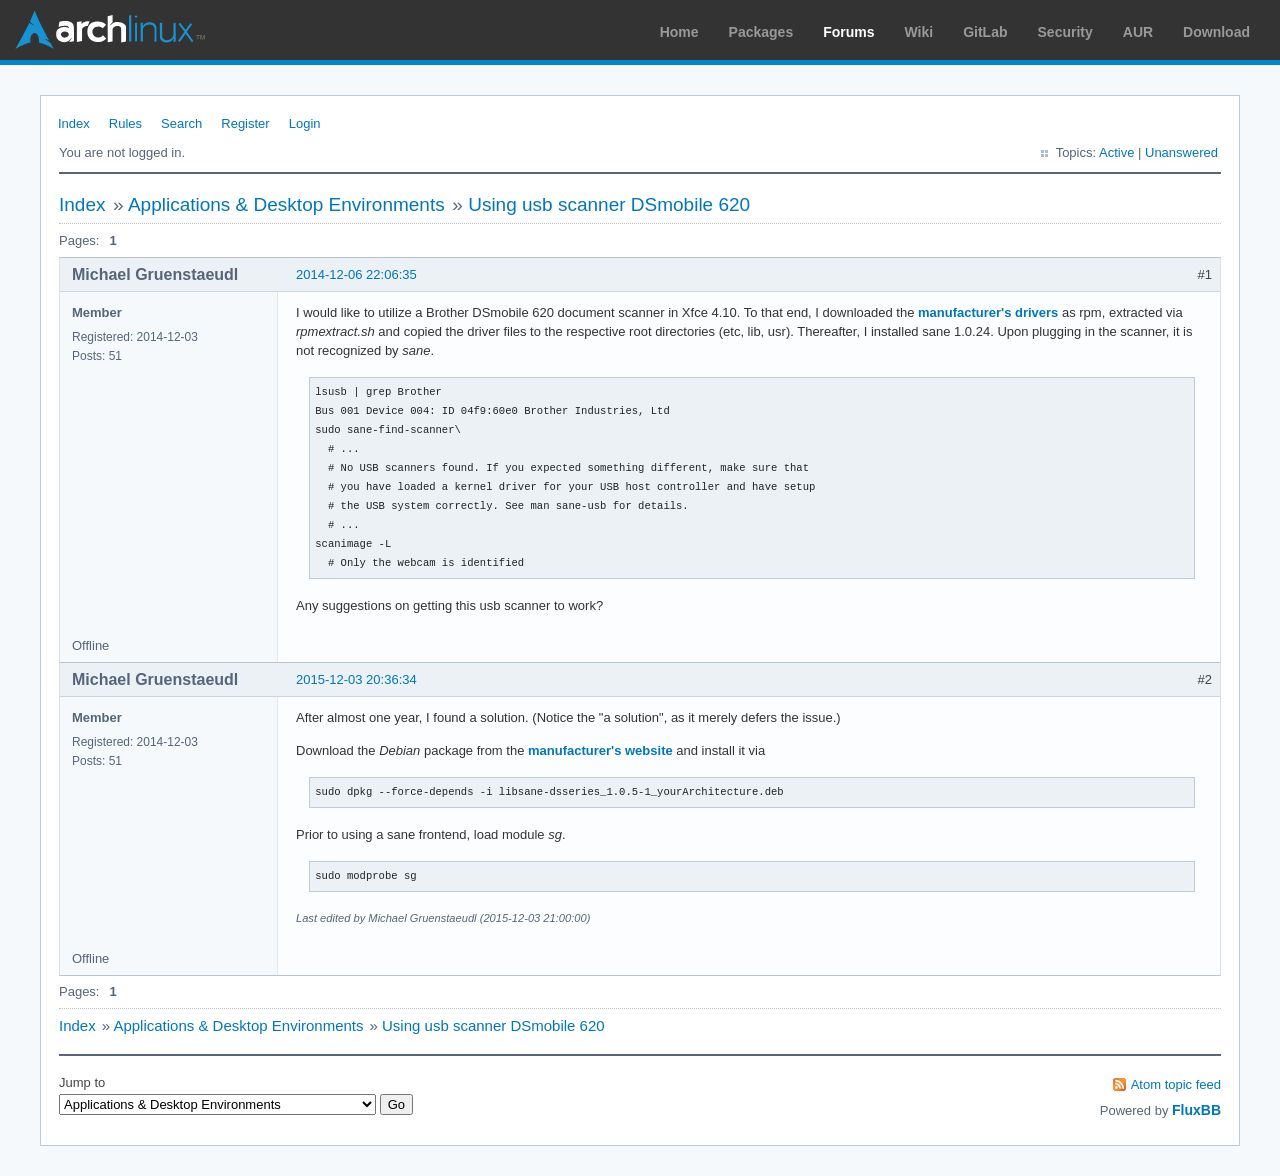
Task: Click the Login link
Action: 304,124
